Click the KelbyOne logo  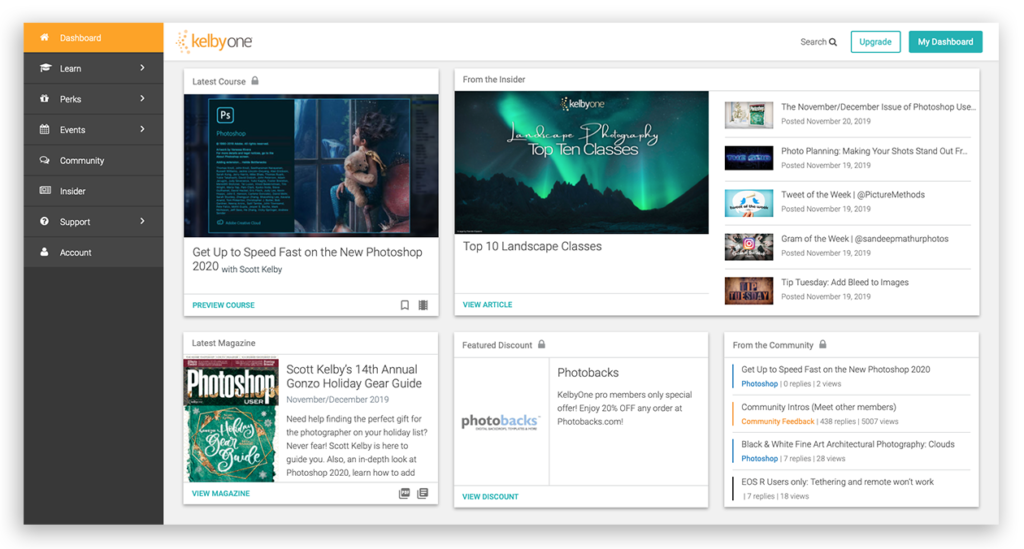pyautogui.click(x=214, y=42)
